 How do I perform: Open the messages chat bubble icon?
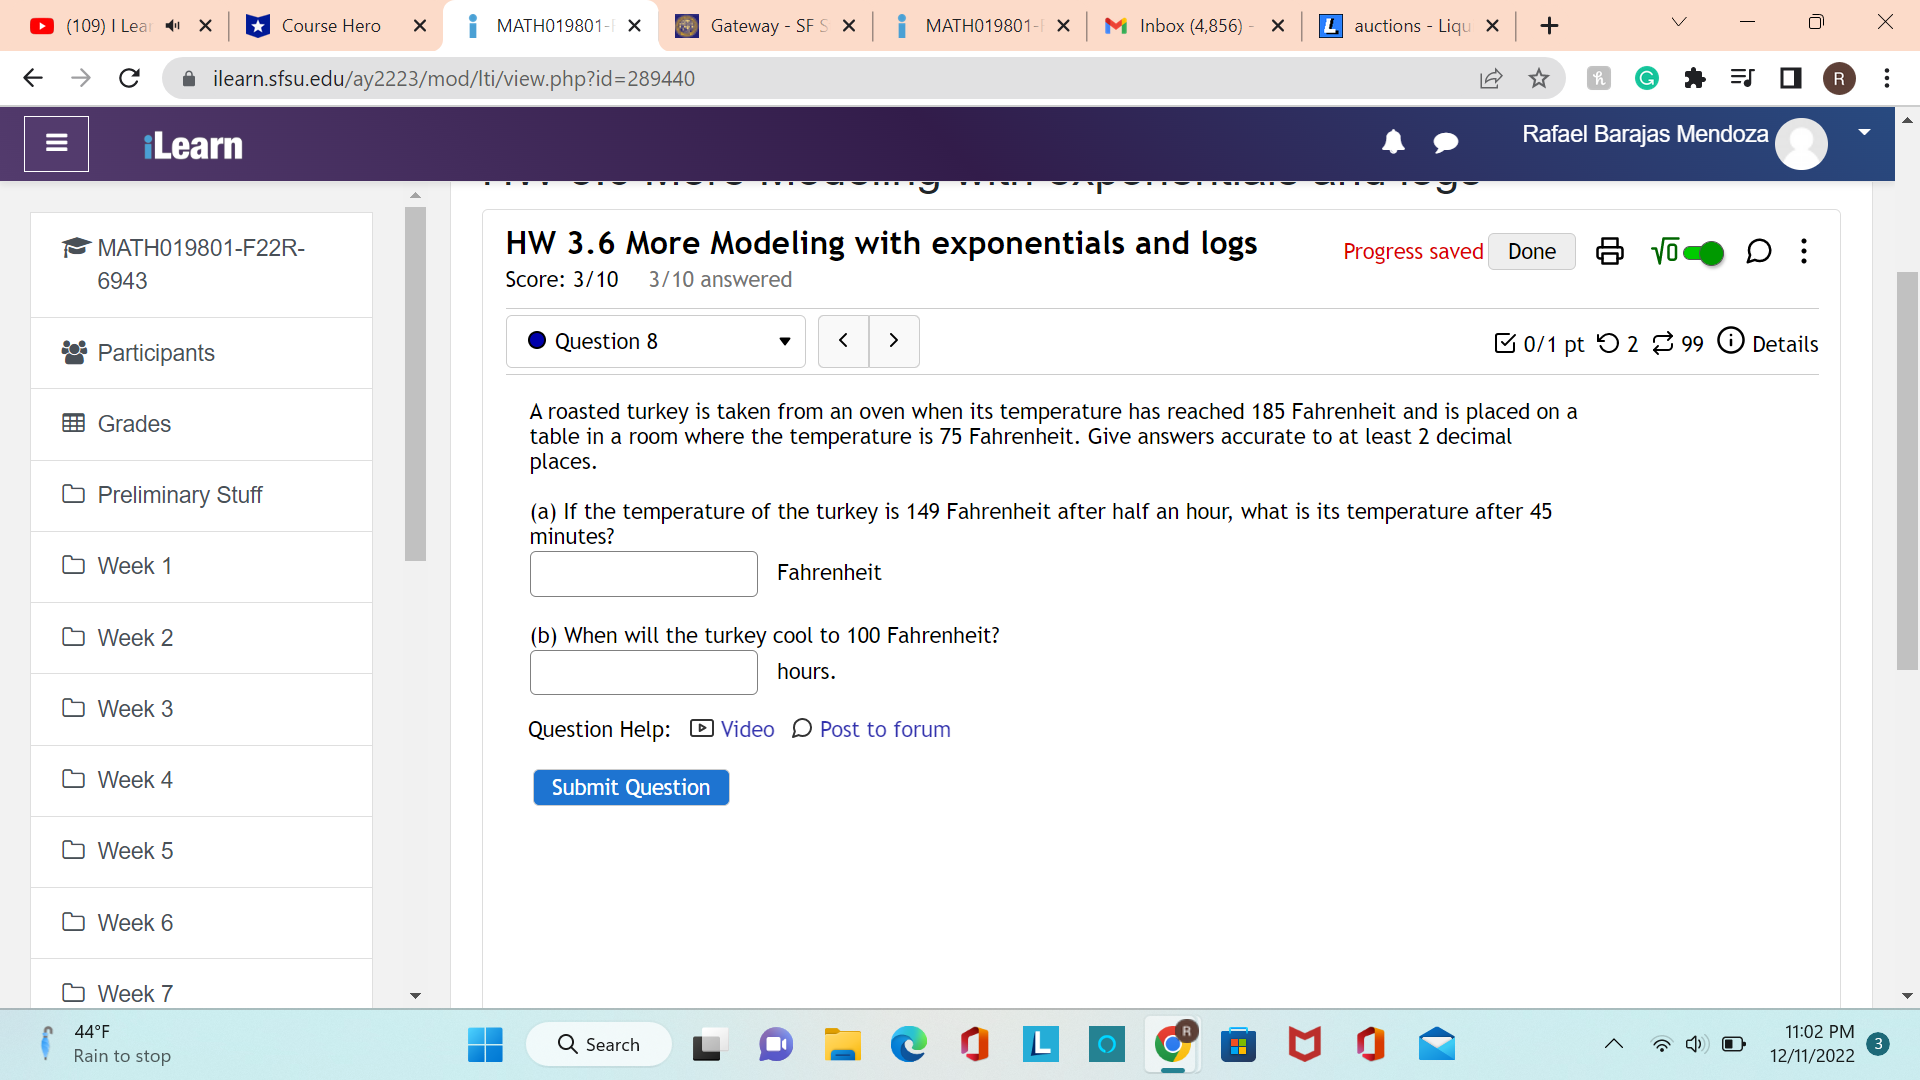pos(1445,143)
